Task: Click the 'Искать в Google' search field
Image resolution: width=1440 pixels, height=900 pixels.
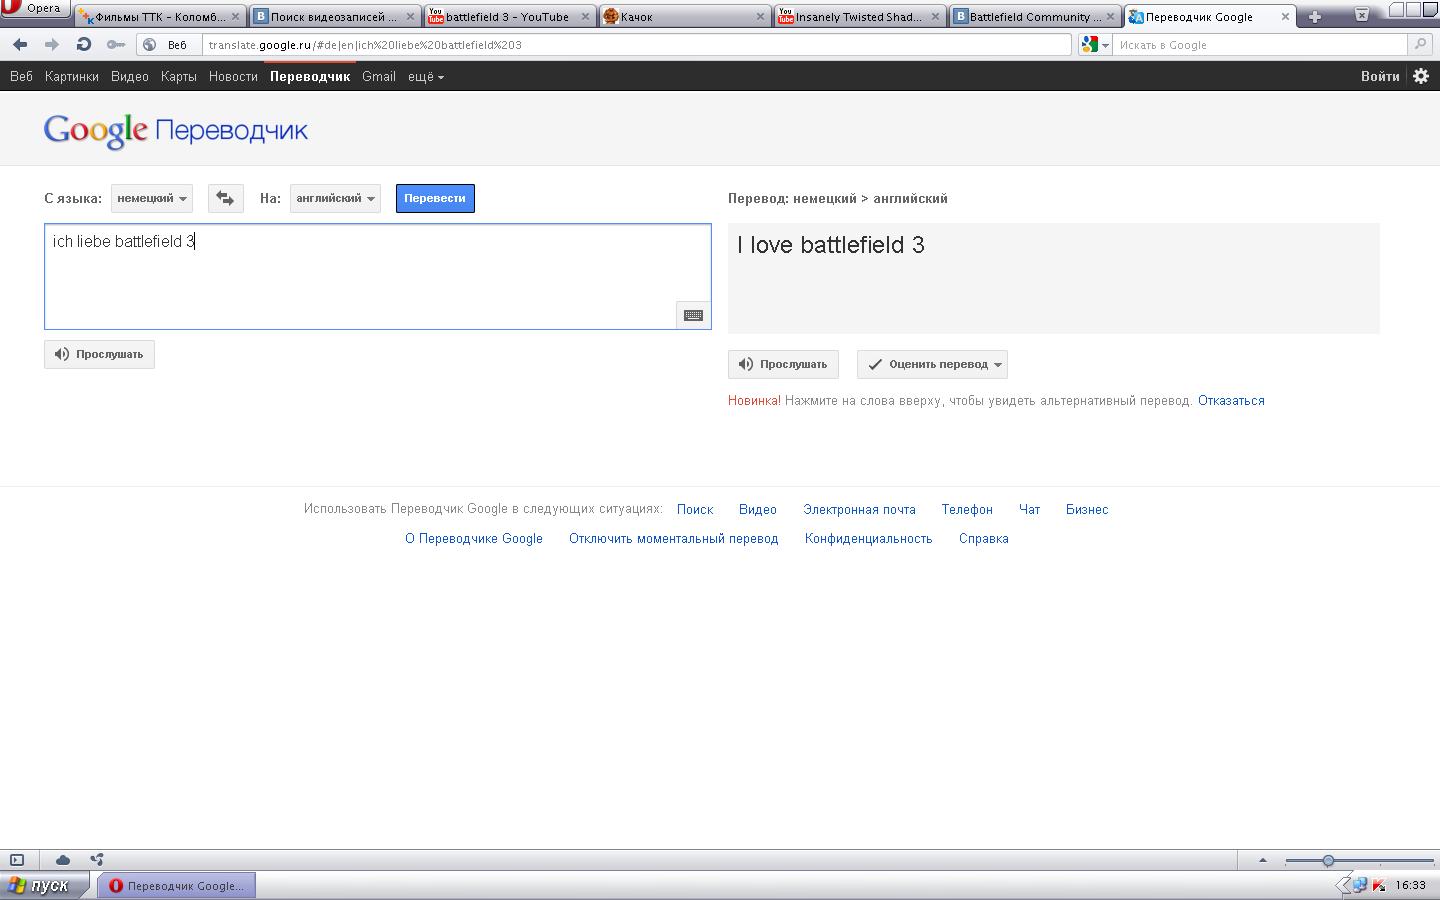Action: click(1260, 45)
